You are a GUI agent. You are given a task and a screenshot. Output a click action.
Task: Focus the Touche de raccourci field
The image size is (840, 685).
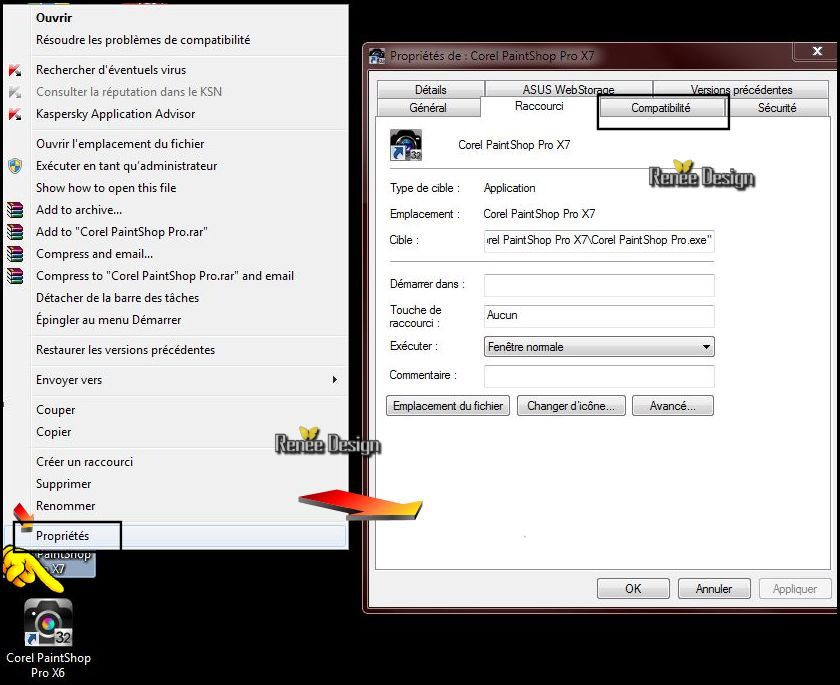(x=599, y=316)
